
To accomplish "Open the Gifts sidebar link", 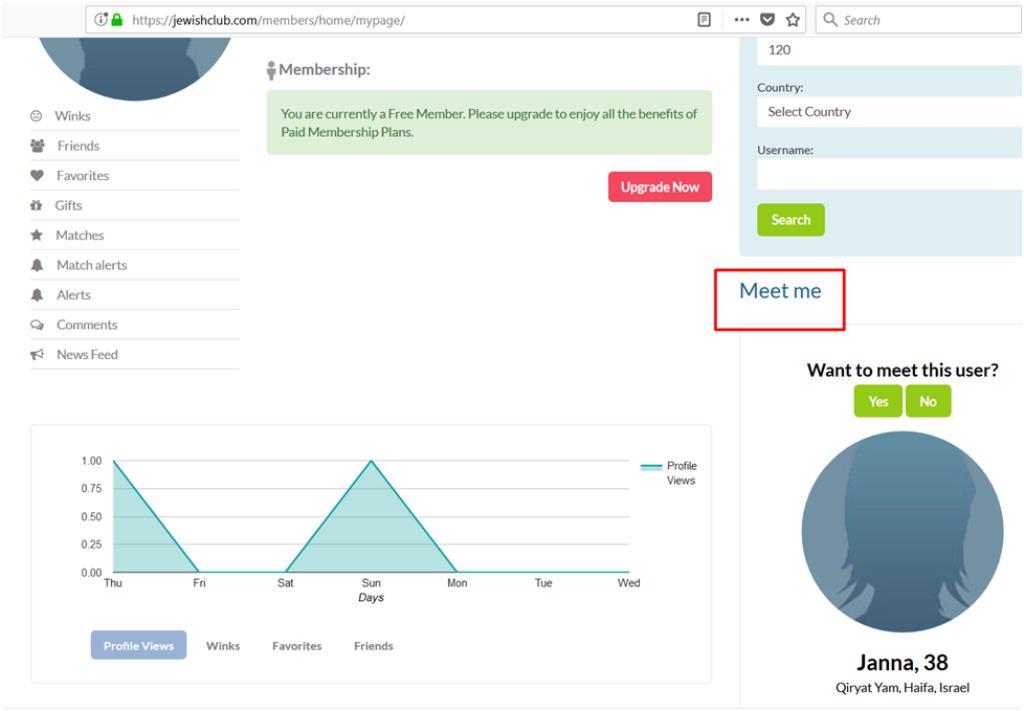I will (x=69, y=205).
